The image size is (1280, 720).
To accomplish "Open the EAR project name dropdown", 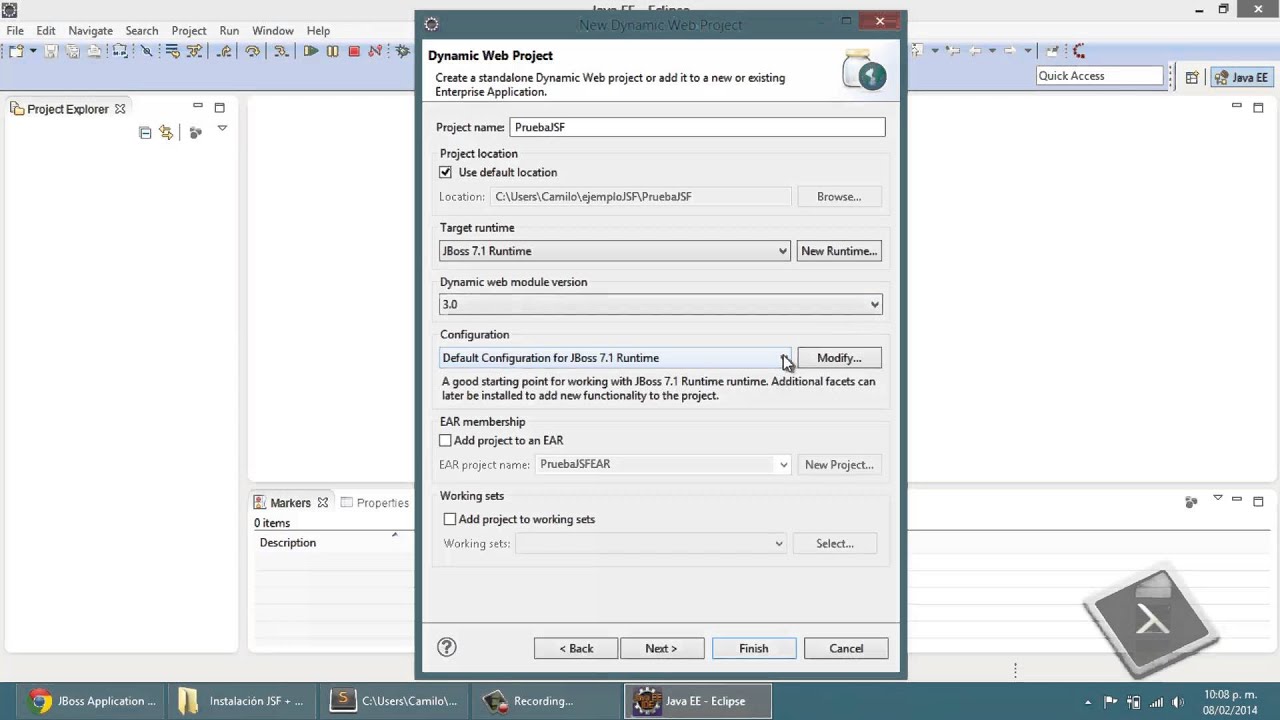I will (x=783, y=465).
